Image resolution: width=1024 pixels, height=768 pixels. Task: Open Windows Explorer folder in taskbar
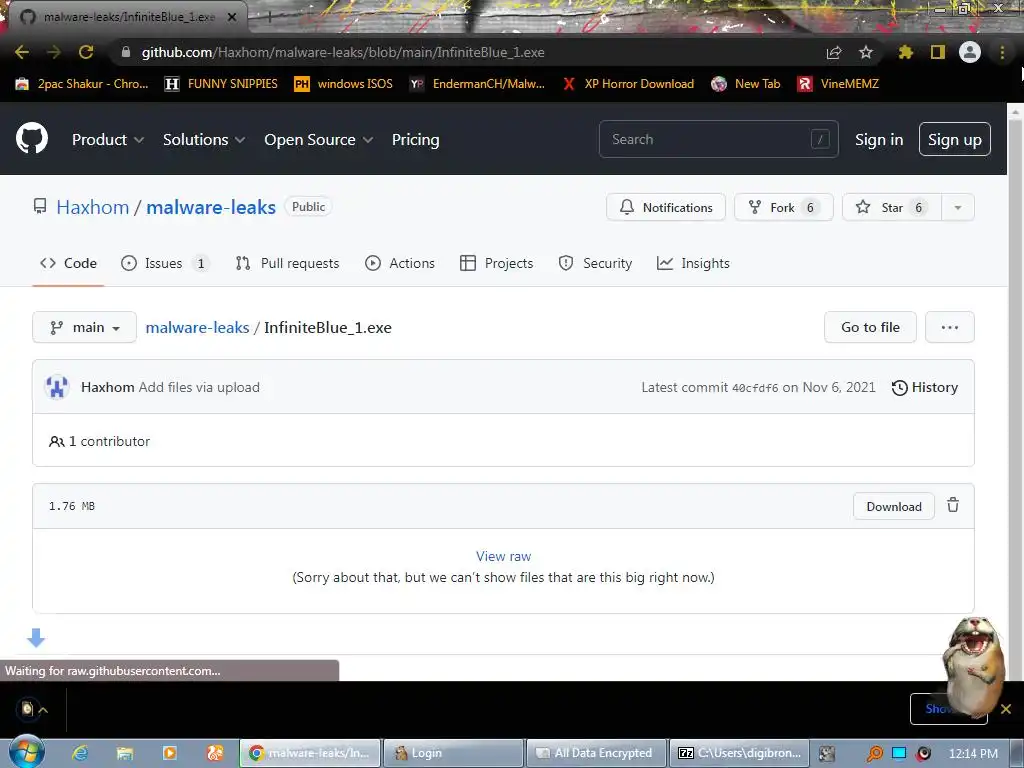pos(125,753)
